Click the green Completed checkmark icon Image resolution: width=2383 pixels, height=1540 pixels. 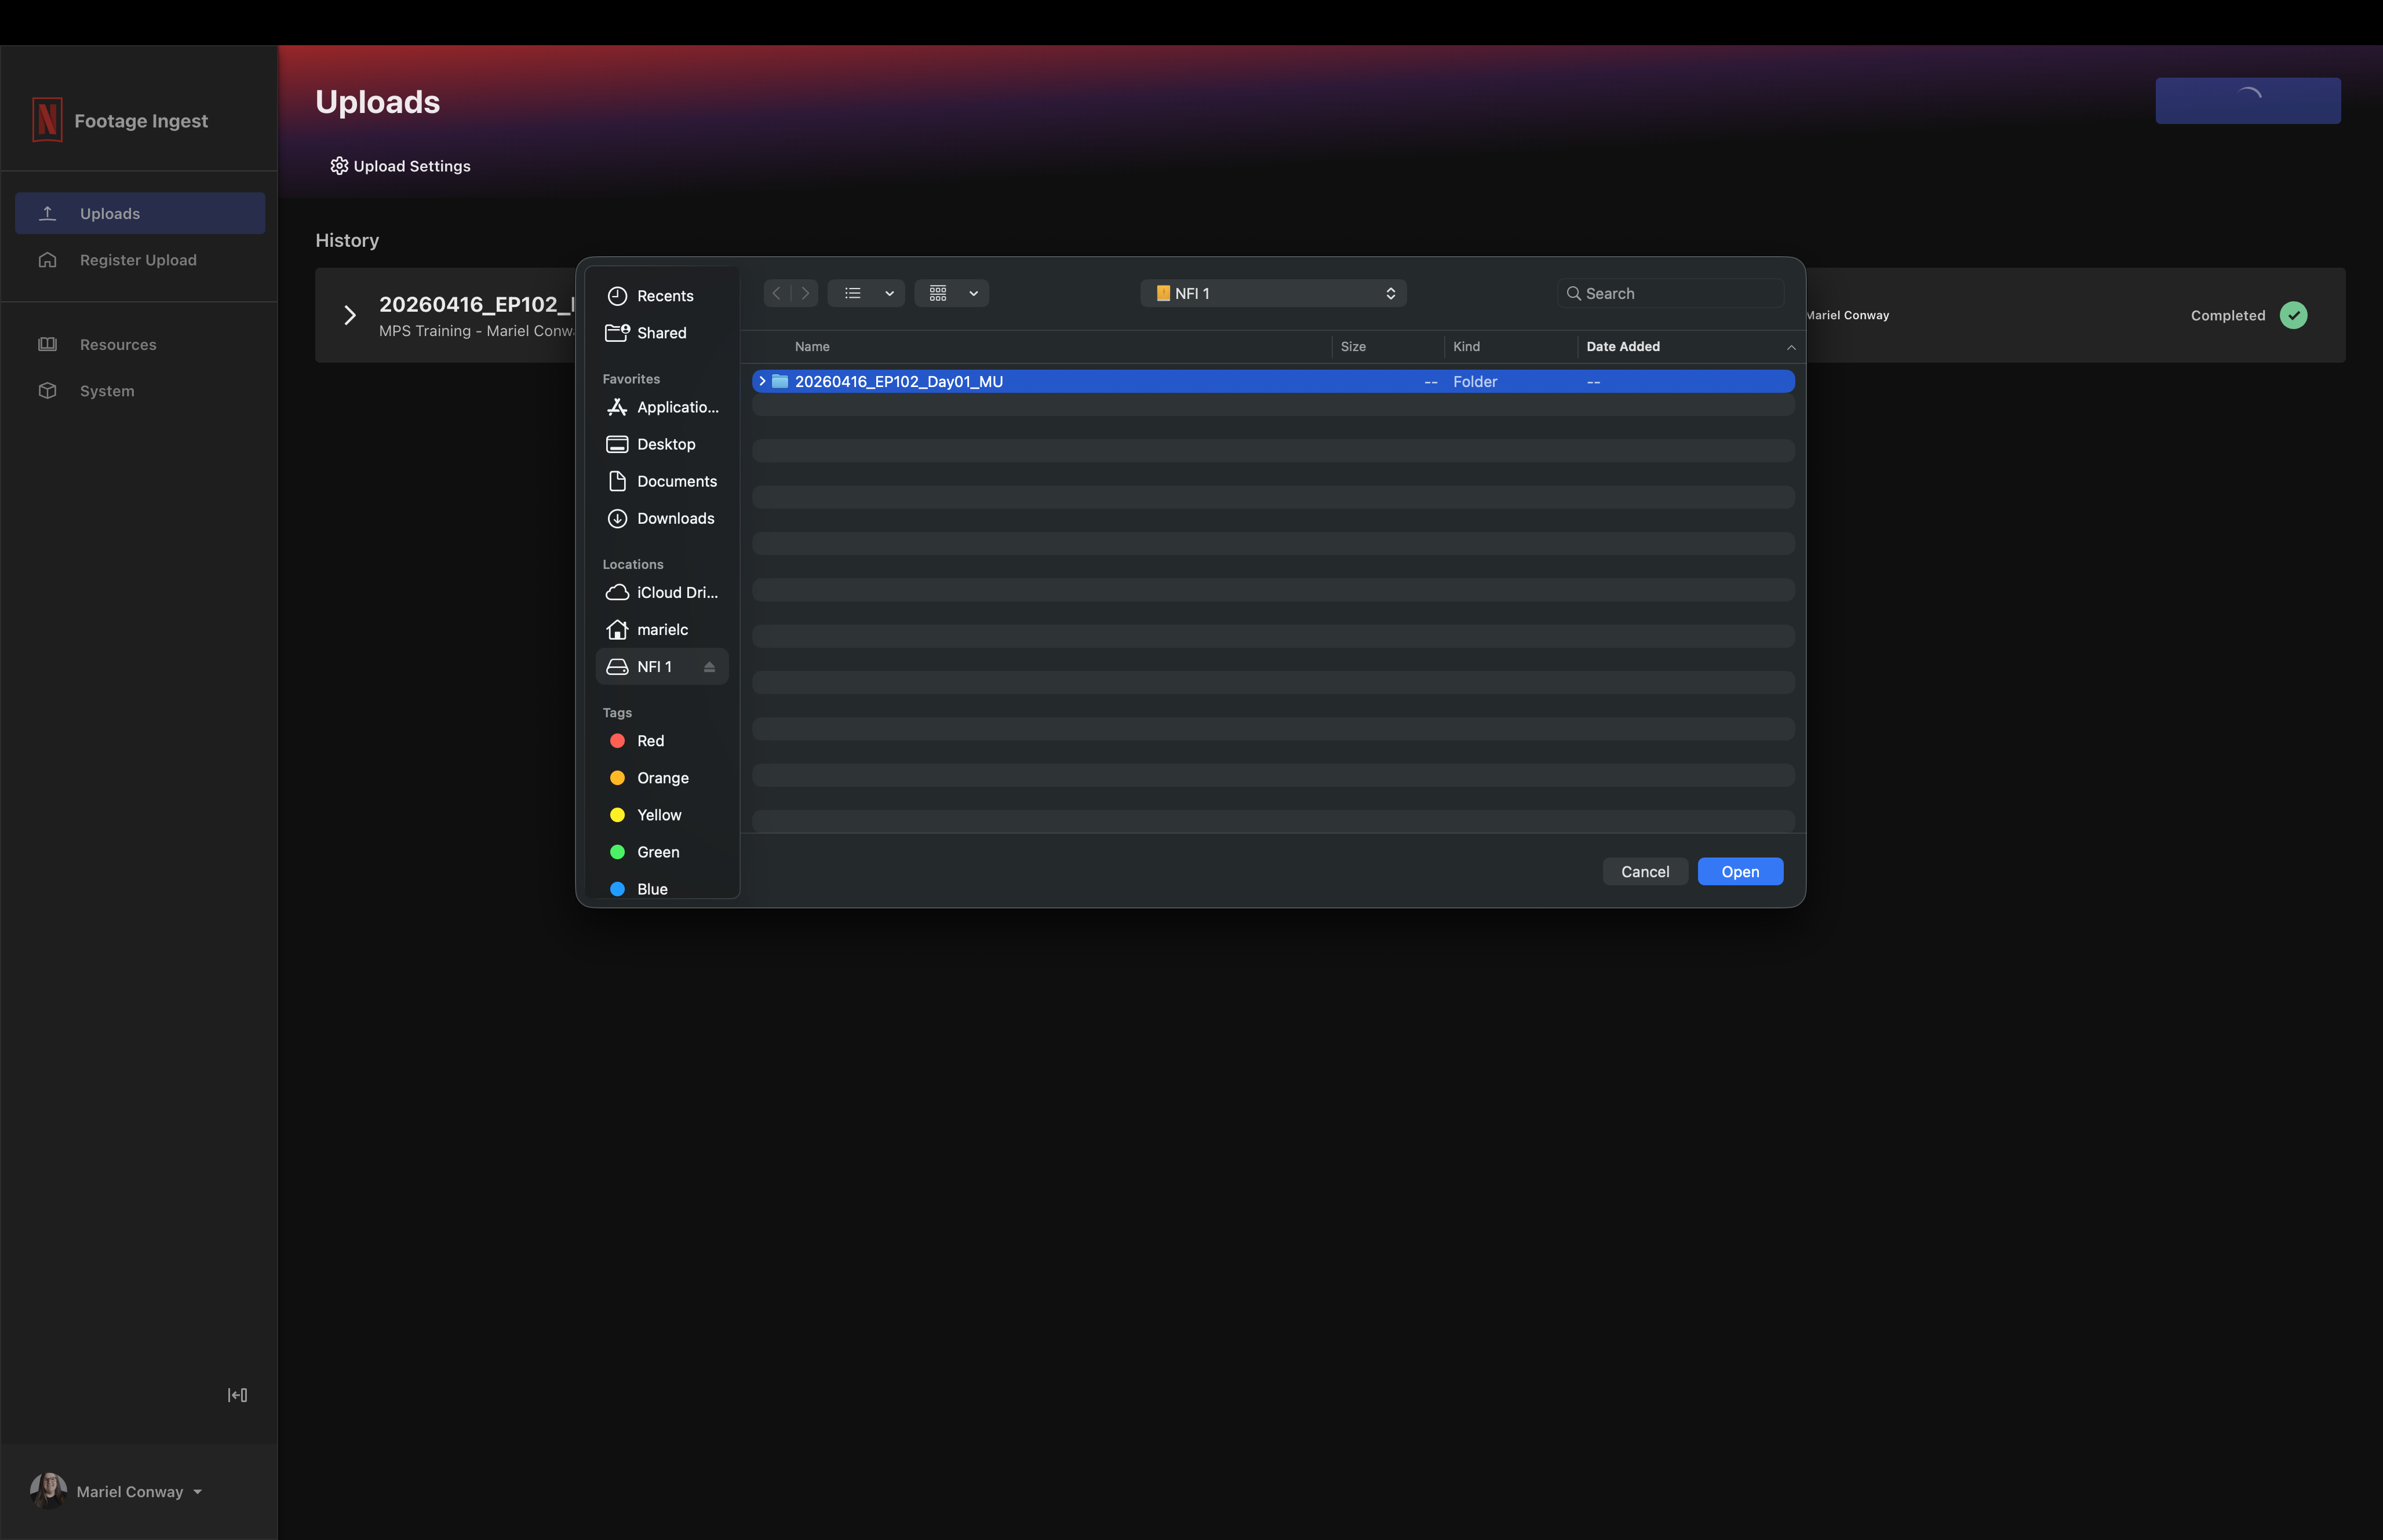[2293, 315]
